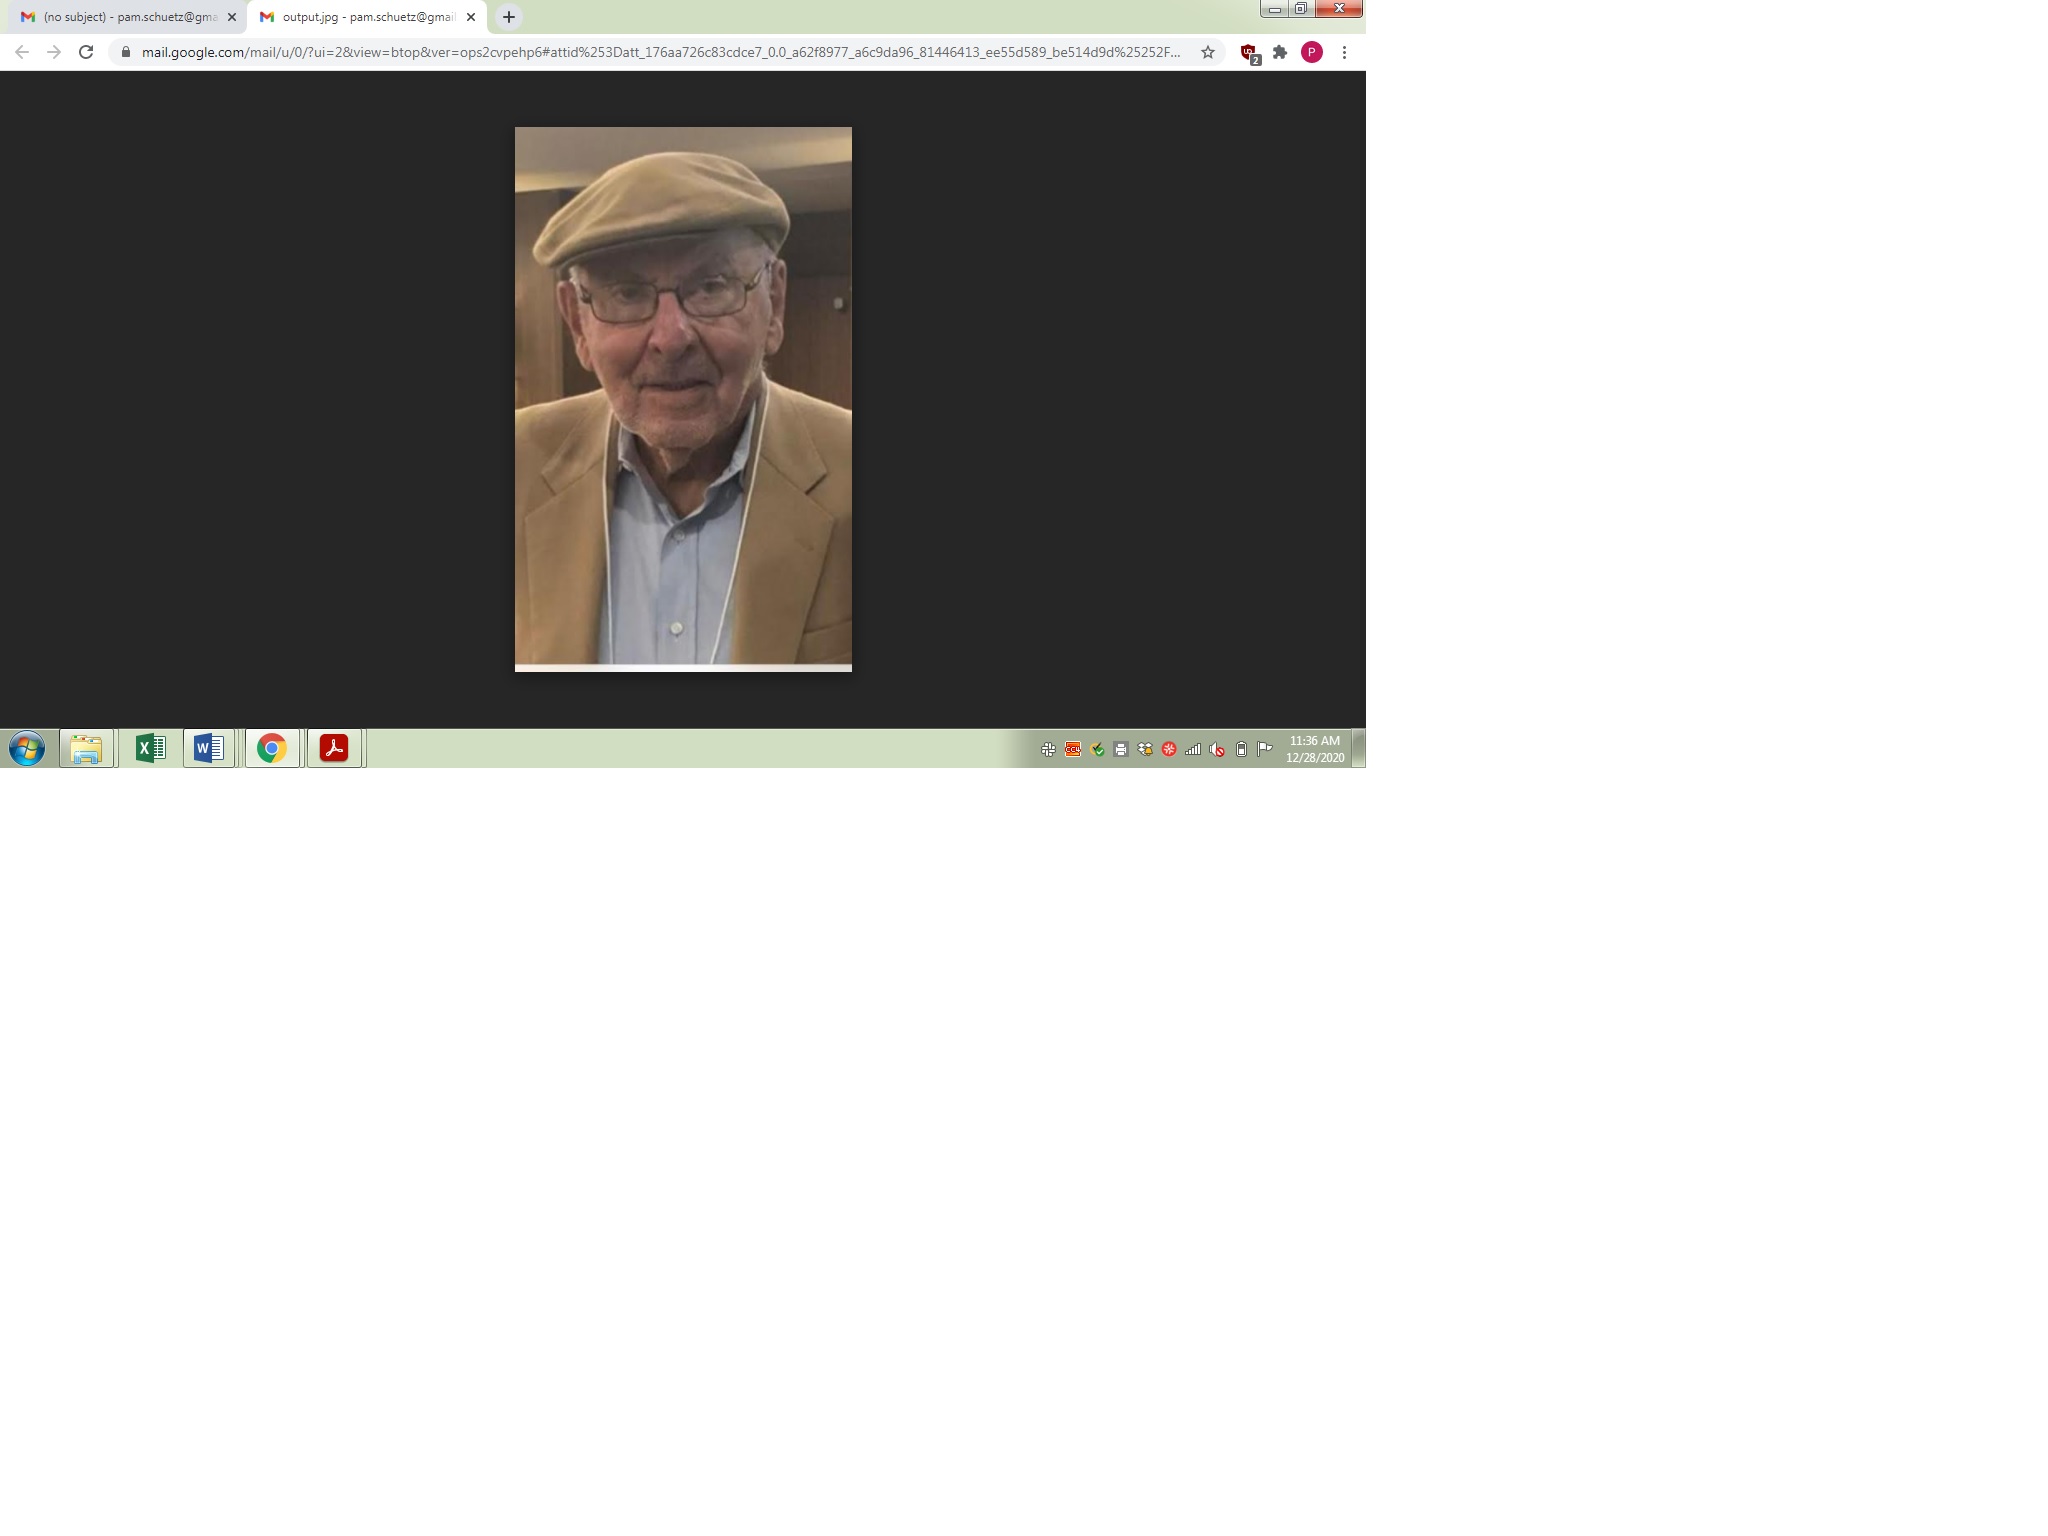2048x1536 pixels.
Task: Go forward to the next page
Action: [x=54, y=52]
